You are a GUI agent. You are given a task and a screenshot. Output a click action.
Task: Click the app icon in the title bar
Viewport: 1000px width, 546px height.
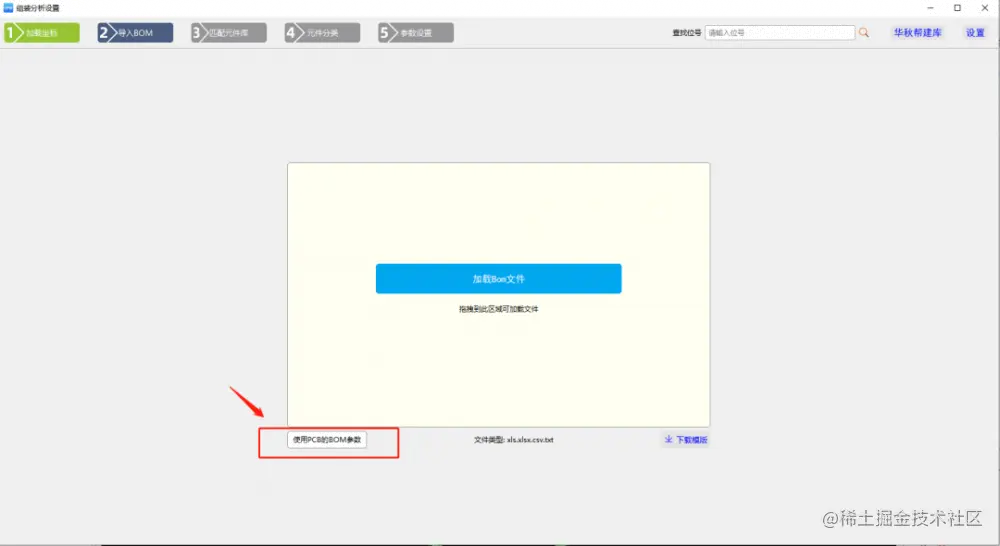(x=8, y=8)
